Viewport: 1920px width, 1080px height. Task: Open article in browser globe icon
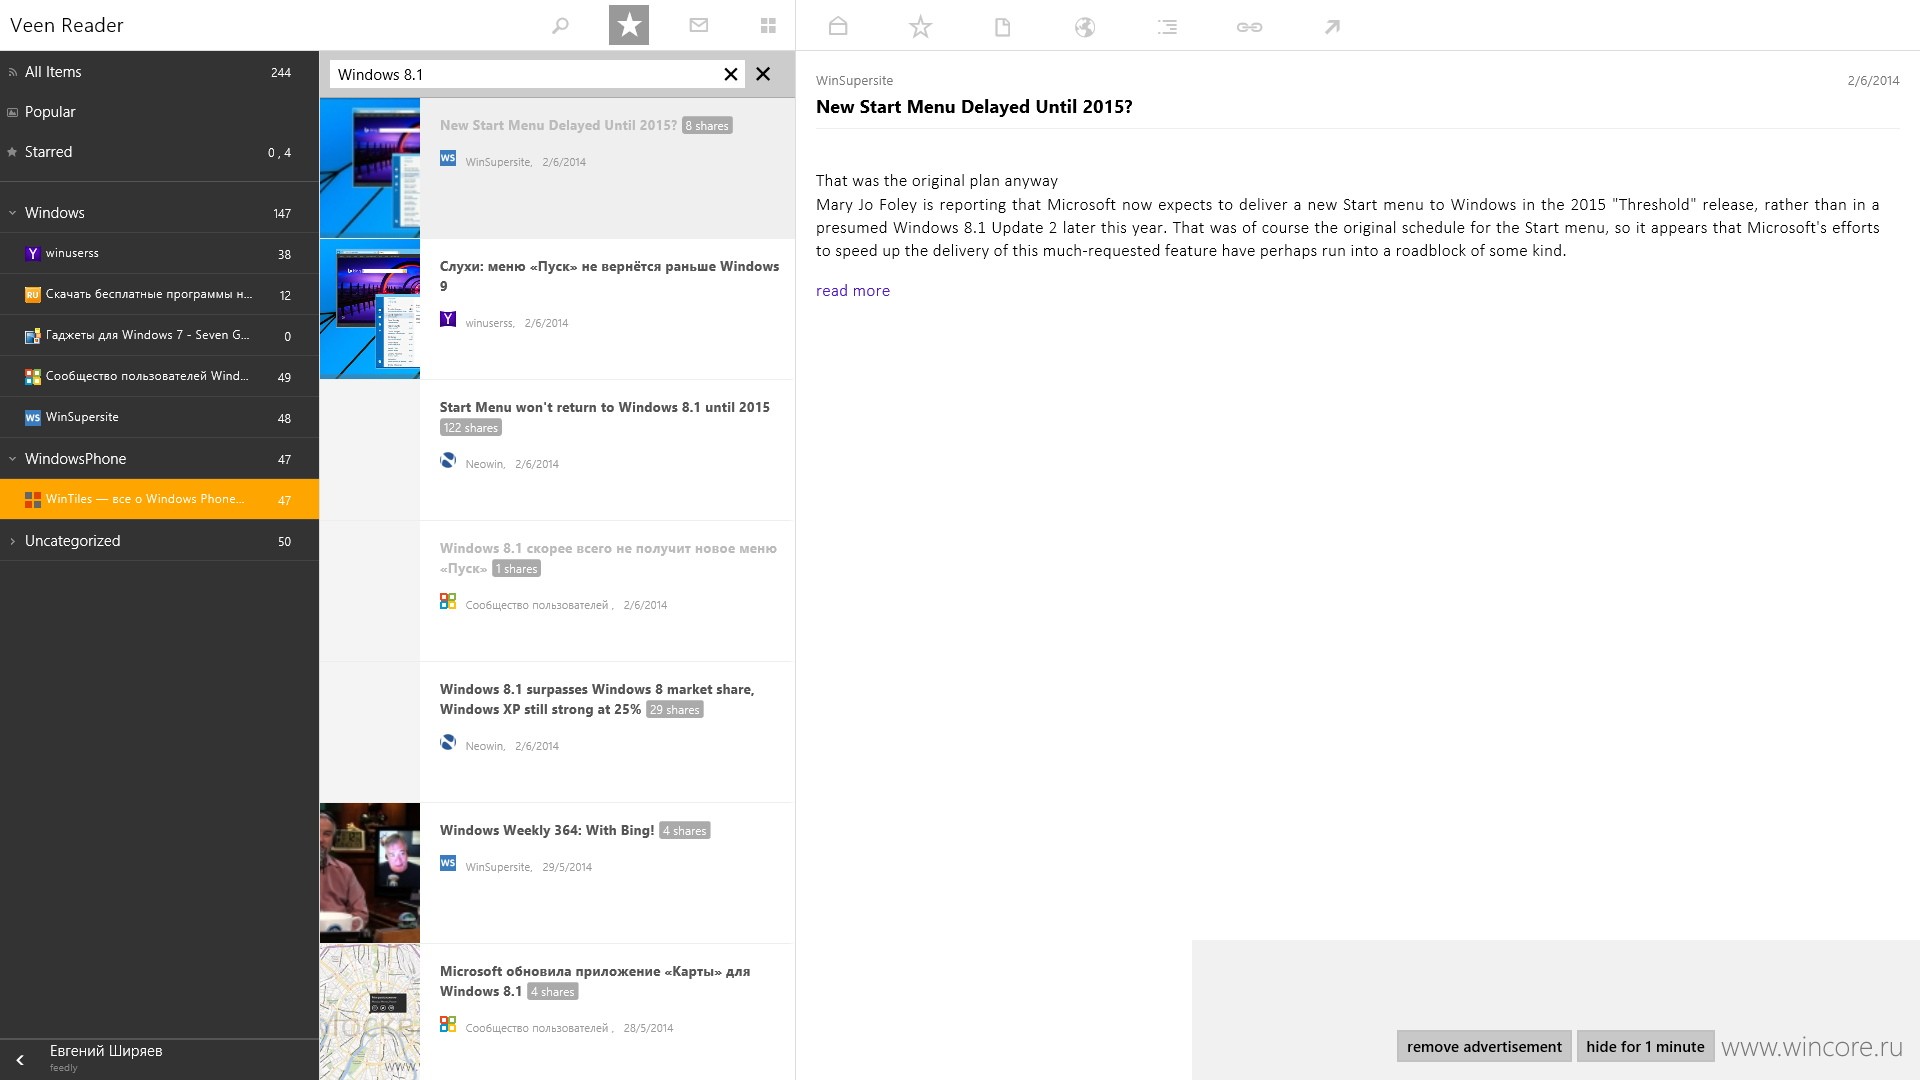point(1085,27)
